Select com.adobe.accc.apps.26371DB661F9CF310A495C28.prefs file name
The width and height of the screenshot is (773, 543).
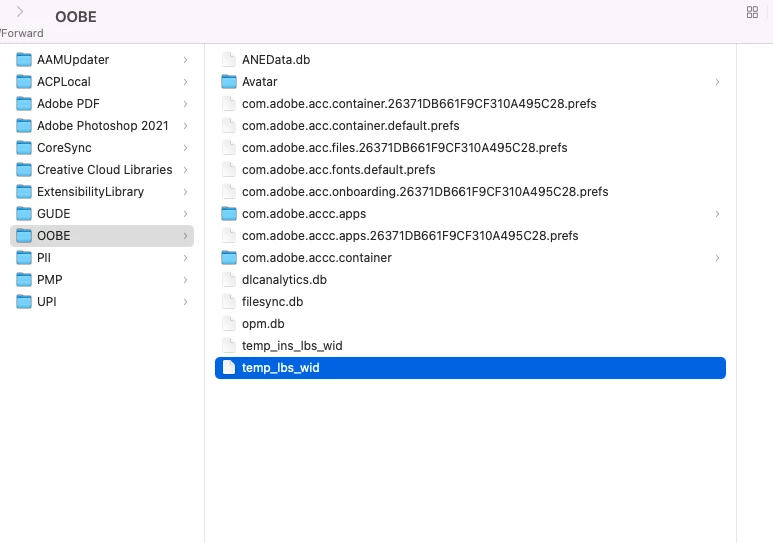coord(410,236)
